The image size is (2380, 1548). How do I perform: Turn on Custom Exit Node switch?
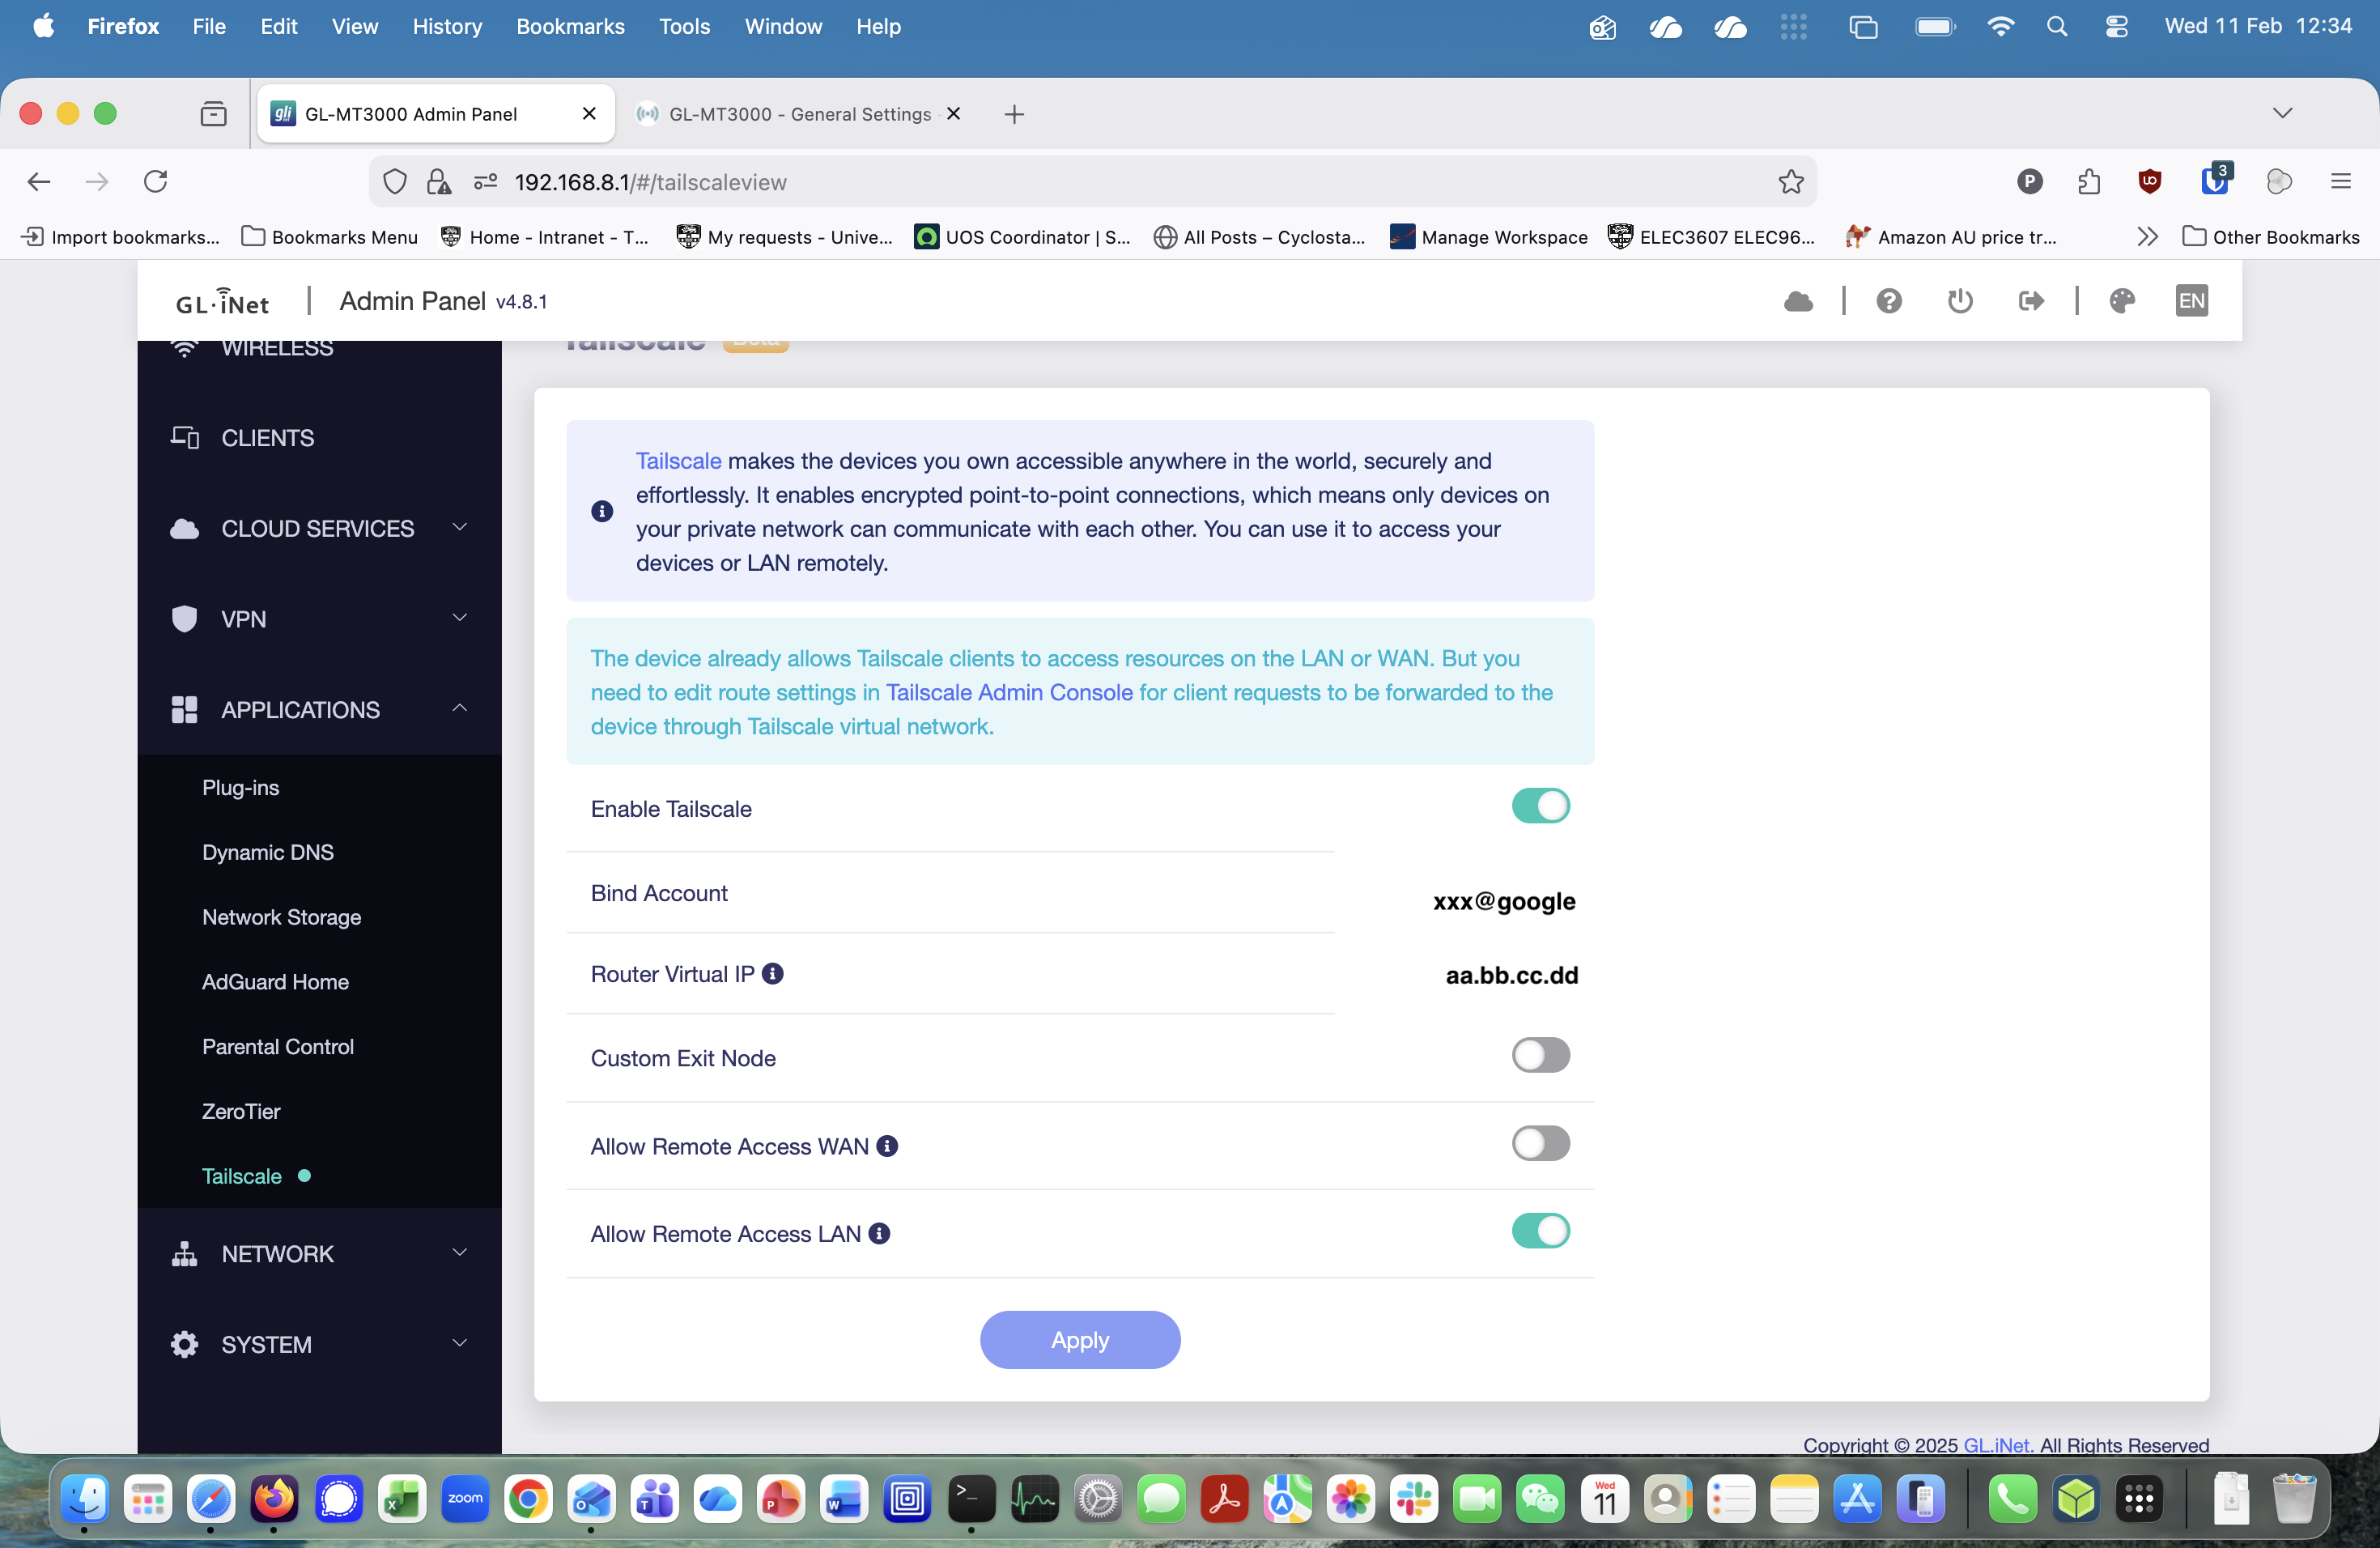1540,1055
